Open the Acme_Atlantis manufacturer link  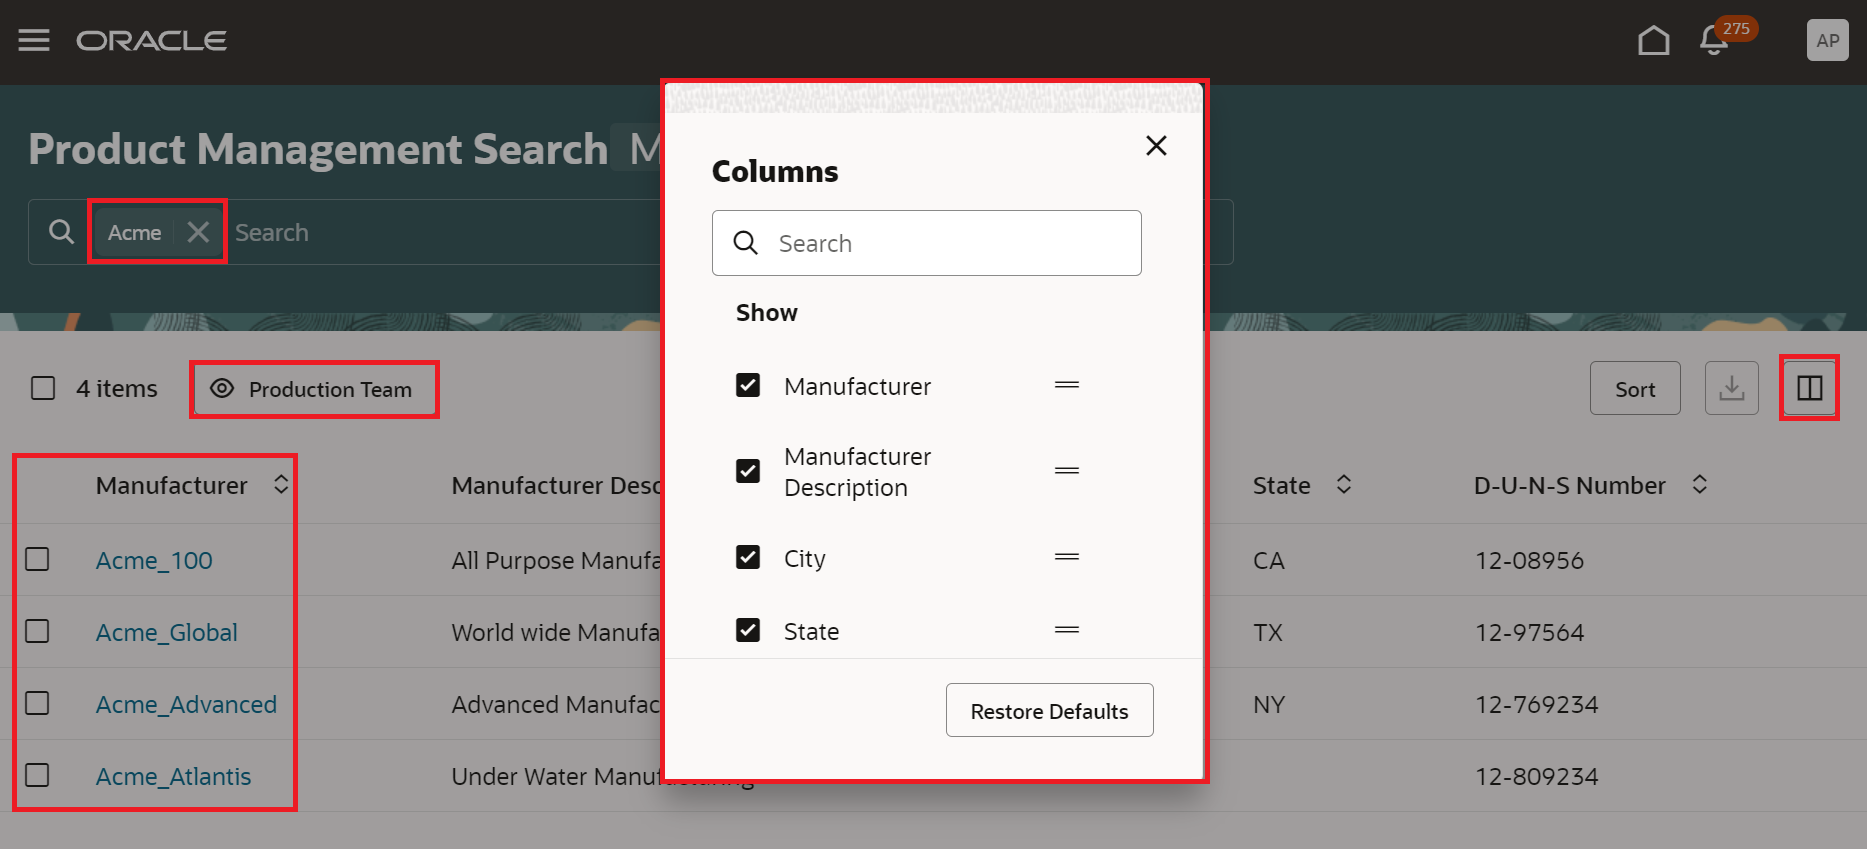pos(173,777)
